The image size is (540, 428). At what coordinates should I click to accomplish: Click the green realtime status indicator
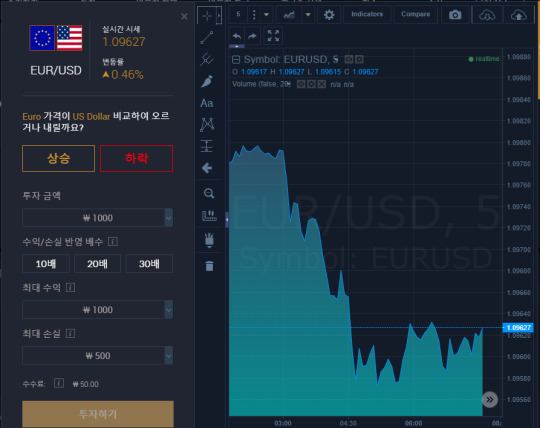point(484,59)
